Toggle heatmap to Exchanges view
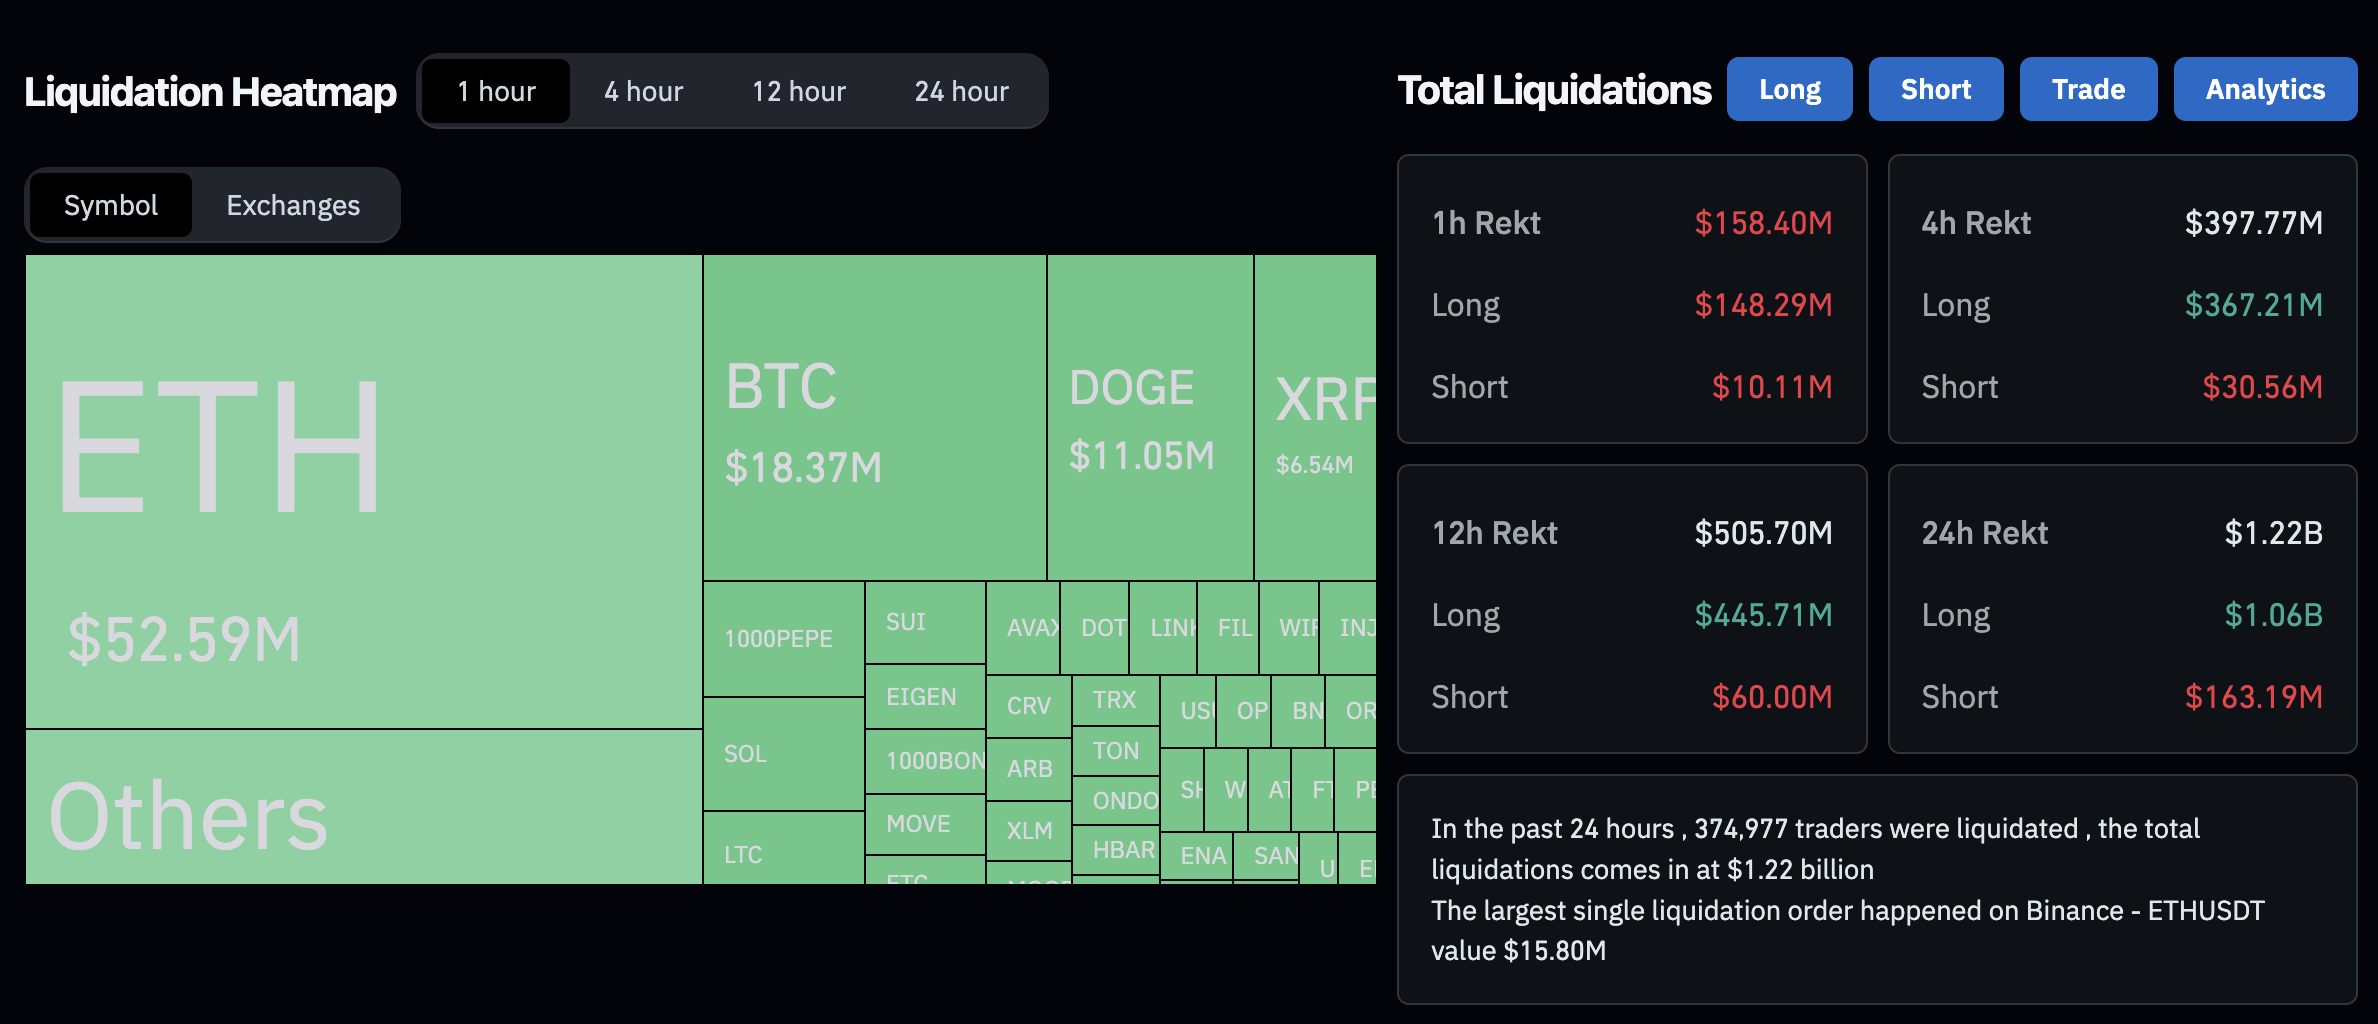Image resolution: width=2378 pixels, height=1024 pixels. tap(293, 205)
